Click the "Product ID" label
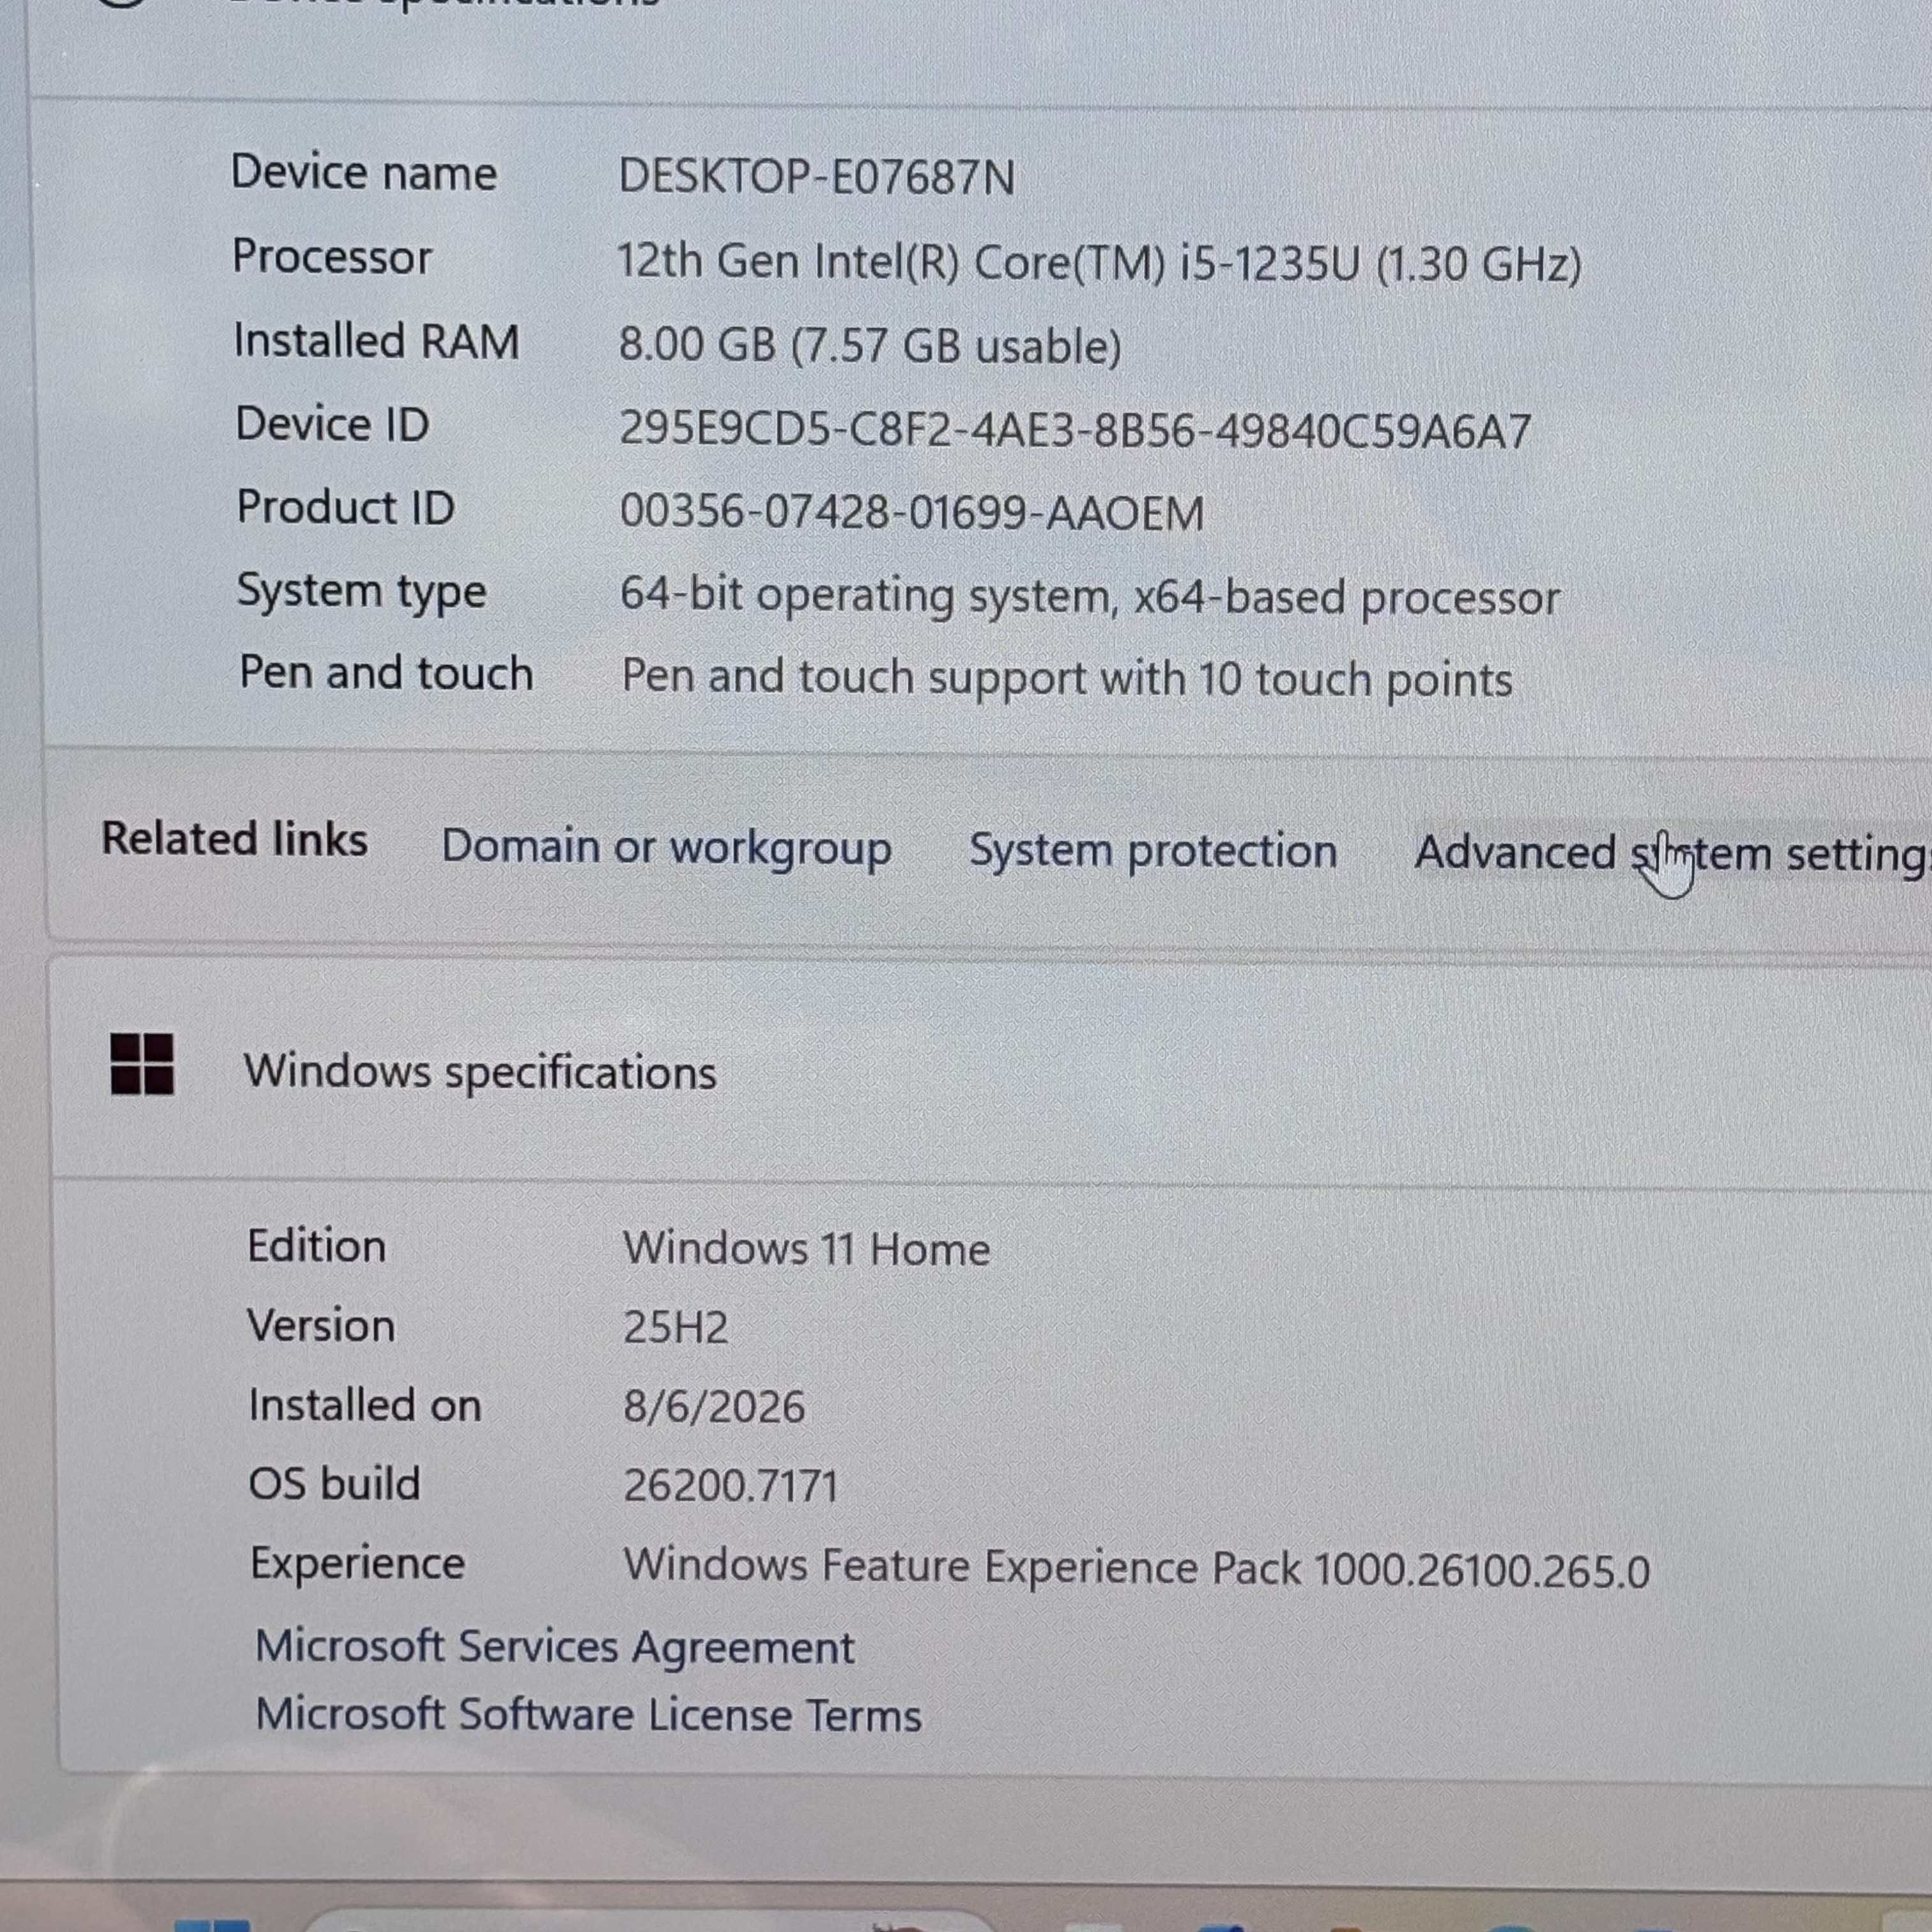 [346, 507]
